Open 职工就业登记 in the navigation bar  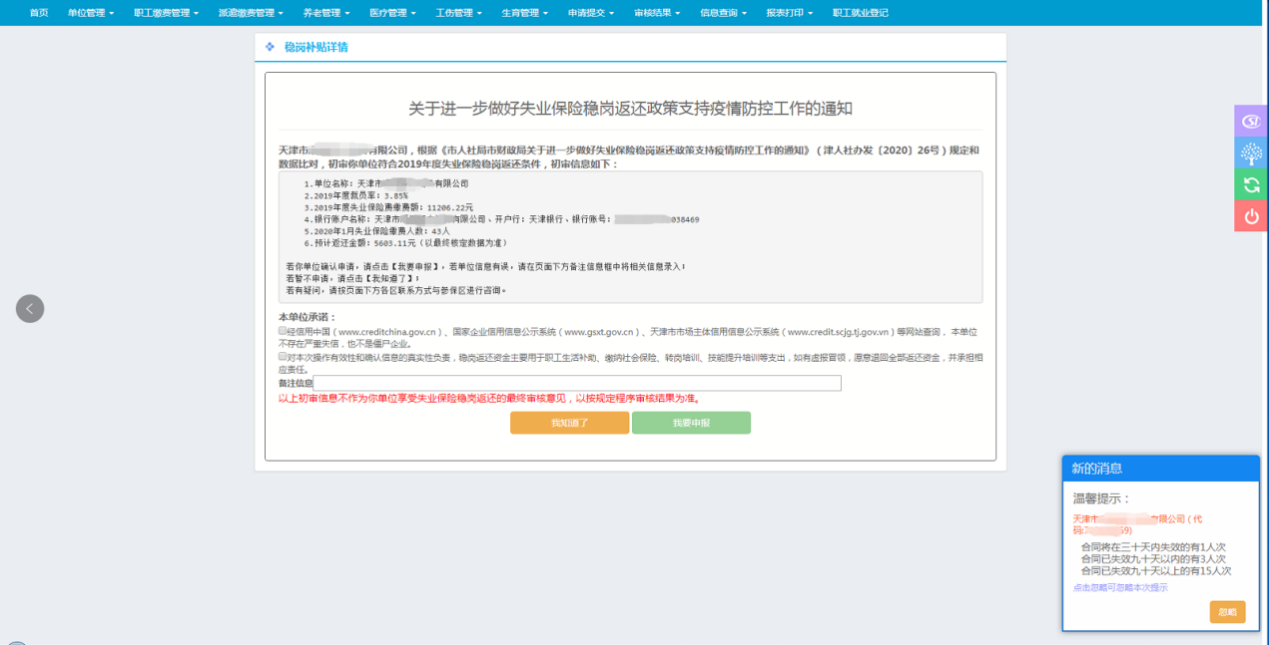pos(860,13)
